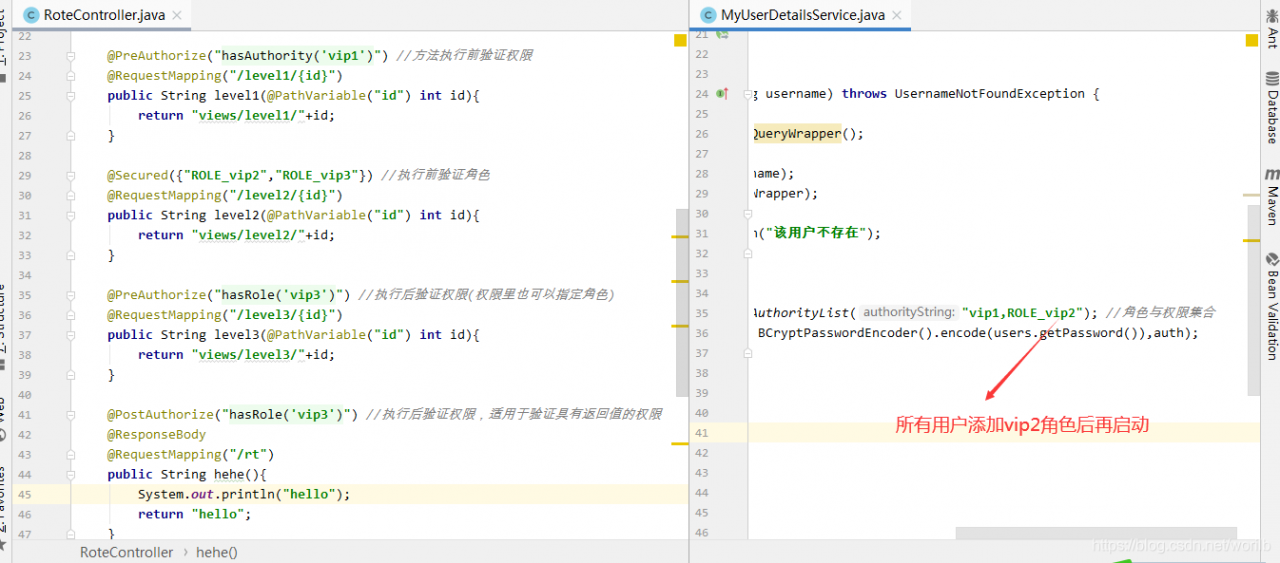Select RoteController in the breadcrumb bar
This screenshot has height=563, width=1280.
(126, 552)
